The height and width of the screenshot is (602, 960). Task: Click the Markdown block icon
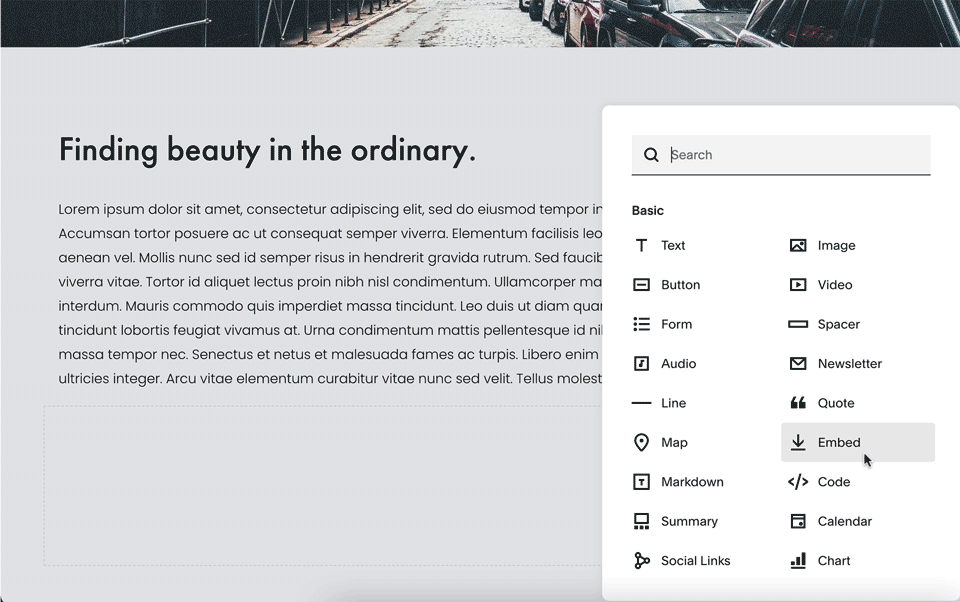click(641, 482)
